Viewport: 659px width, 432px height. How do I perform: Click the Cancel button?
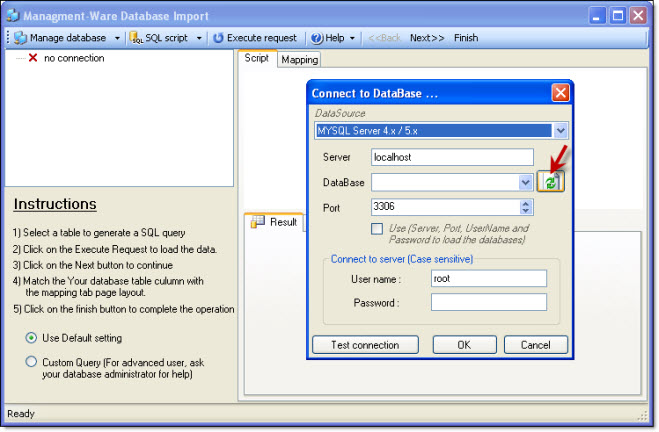coord(536,345)
